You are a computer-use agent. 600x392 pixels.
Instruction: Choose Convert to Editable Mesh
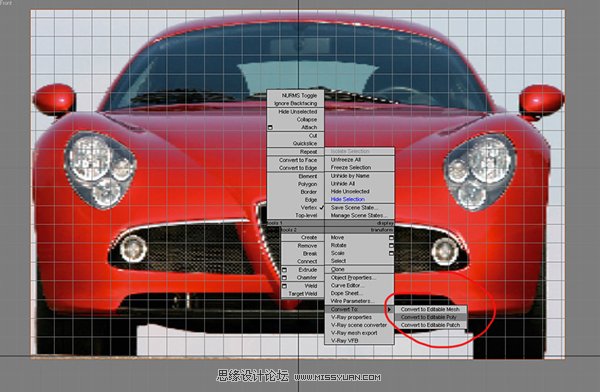430,309
